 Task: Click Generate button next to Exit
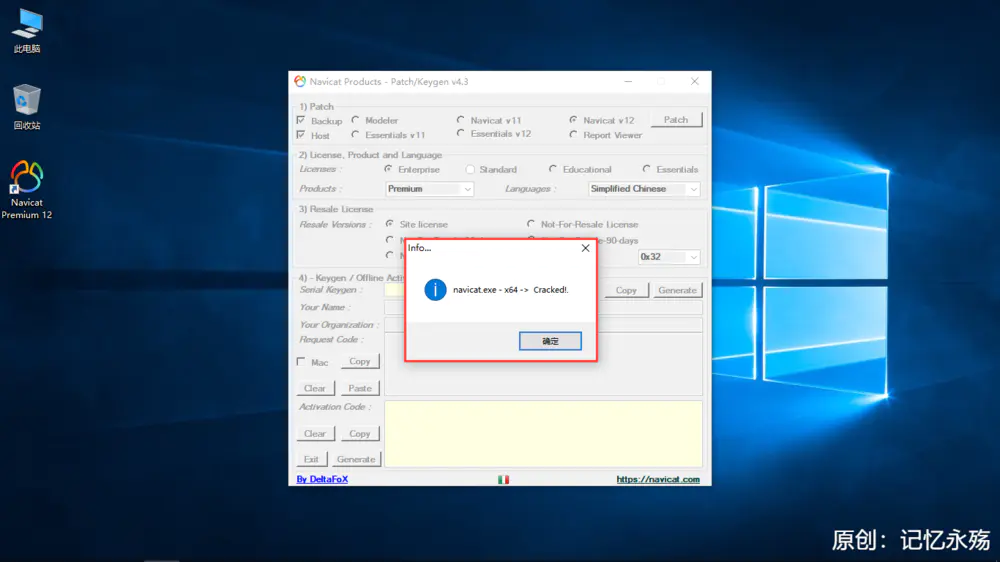pos(356,459)
